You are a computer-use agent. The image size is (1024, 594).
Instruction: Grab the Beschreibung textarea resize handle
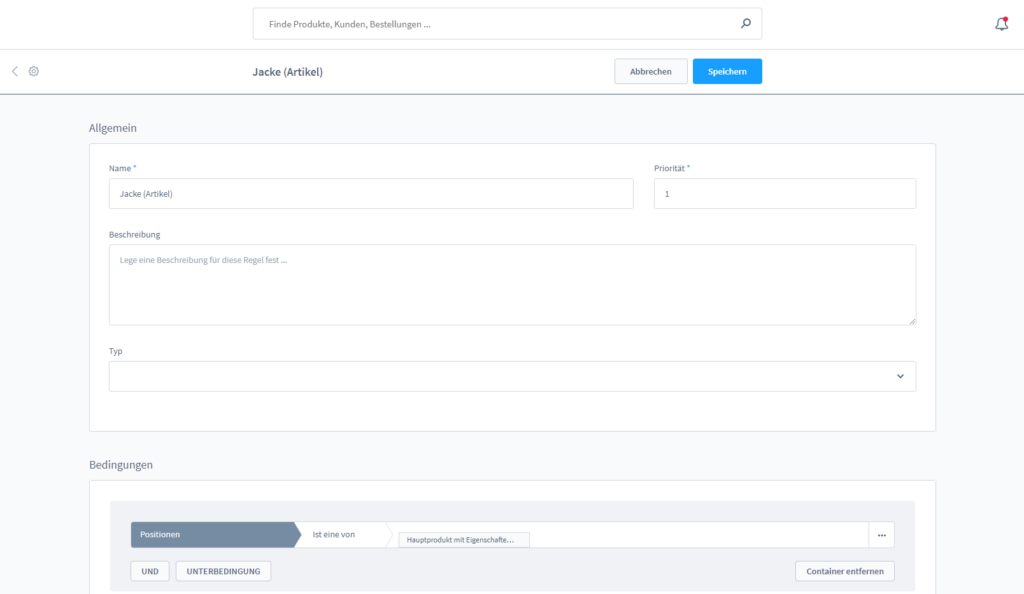[x=911, y=320]
